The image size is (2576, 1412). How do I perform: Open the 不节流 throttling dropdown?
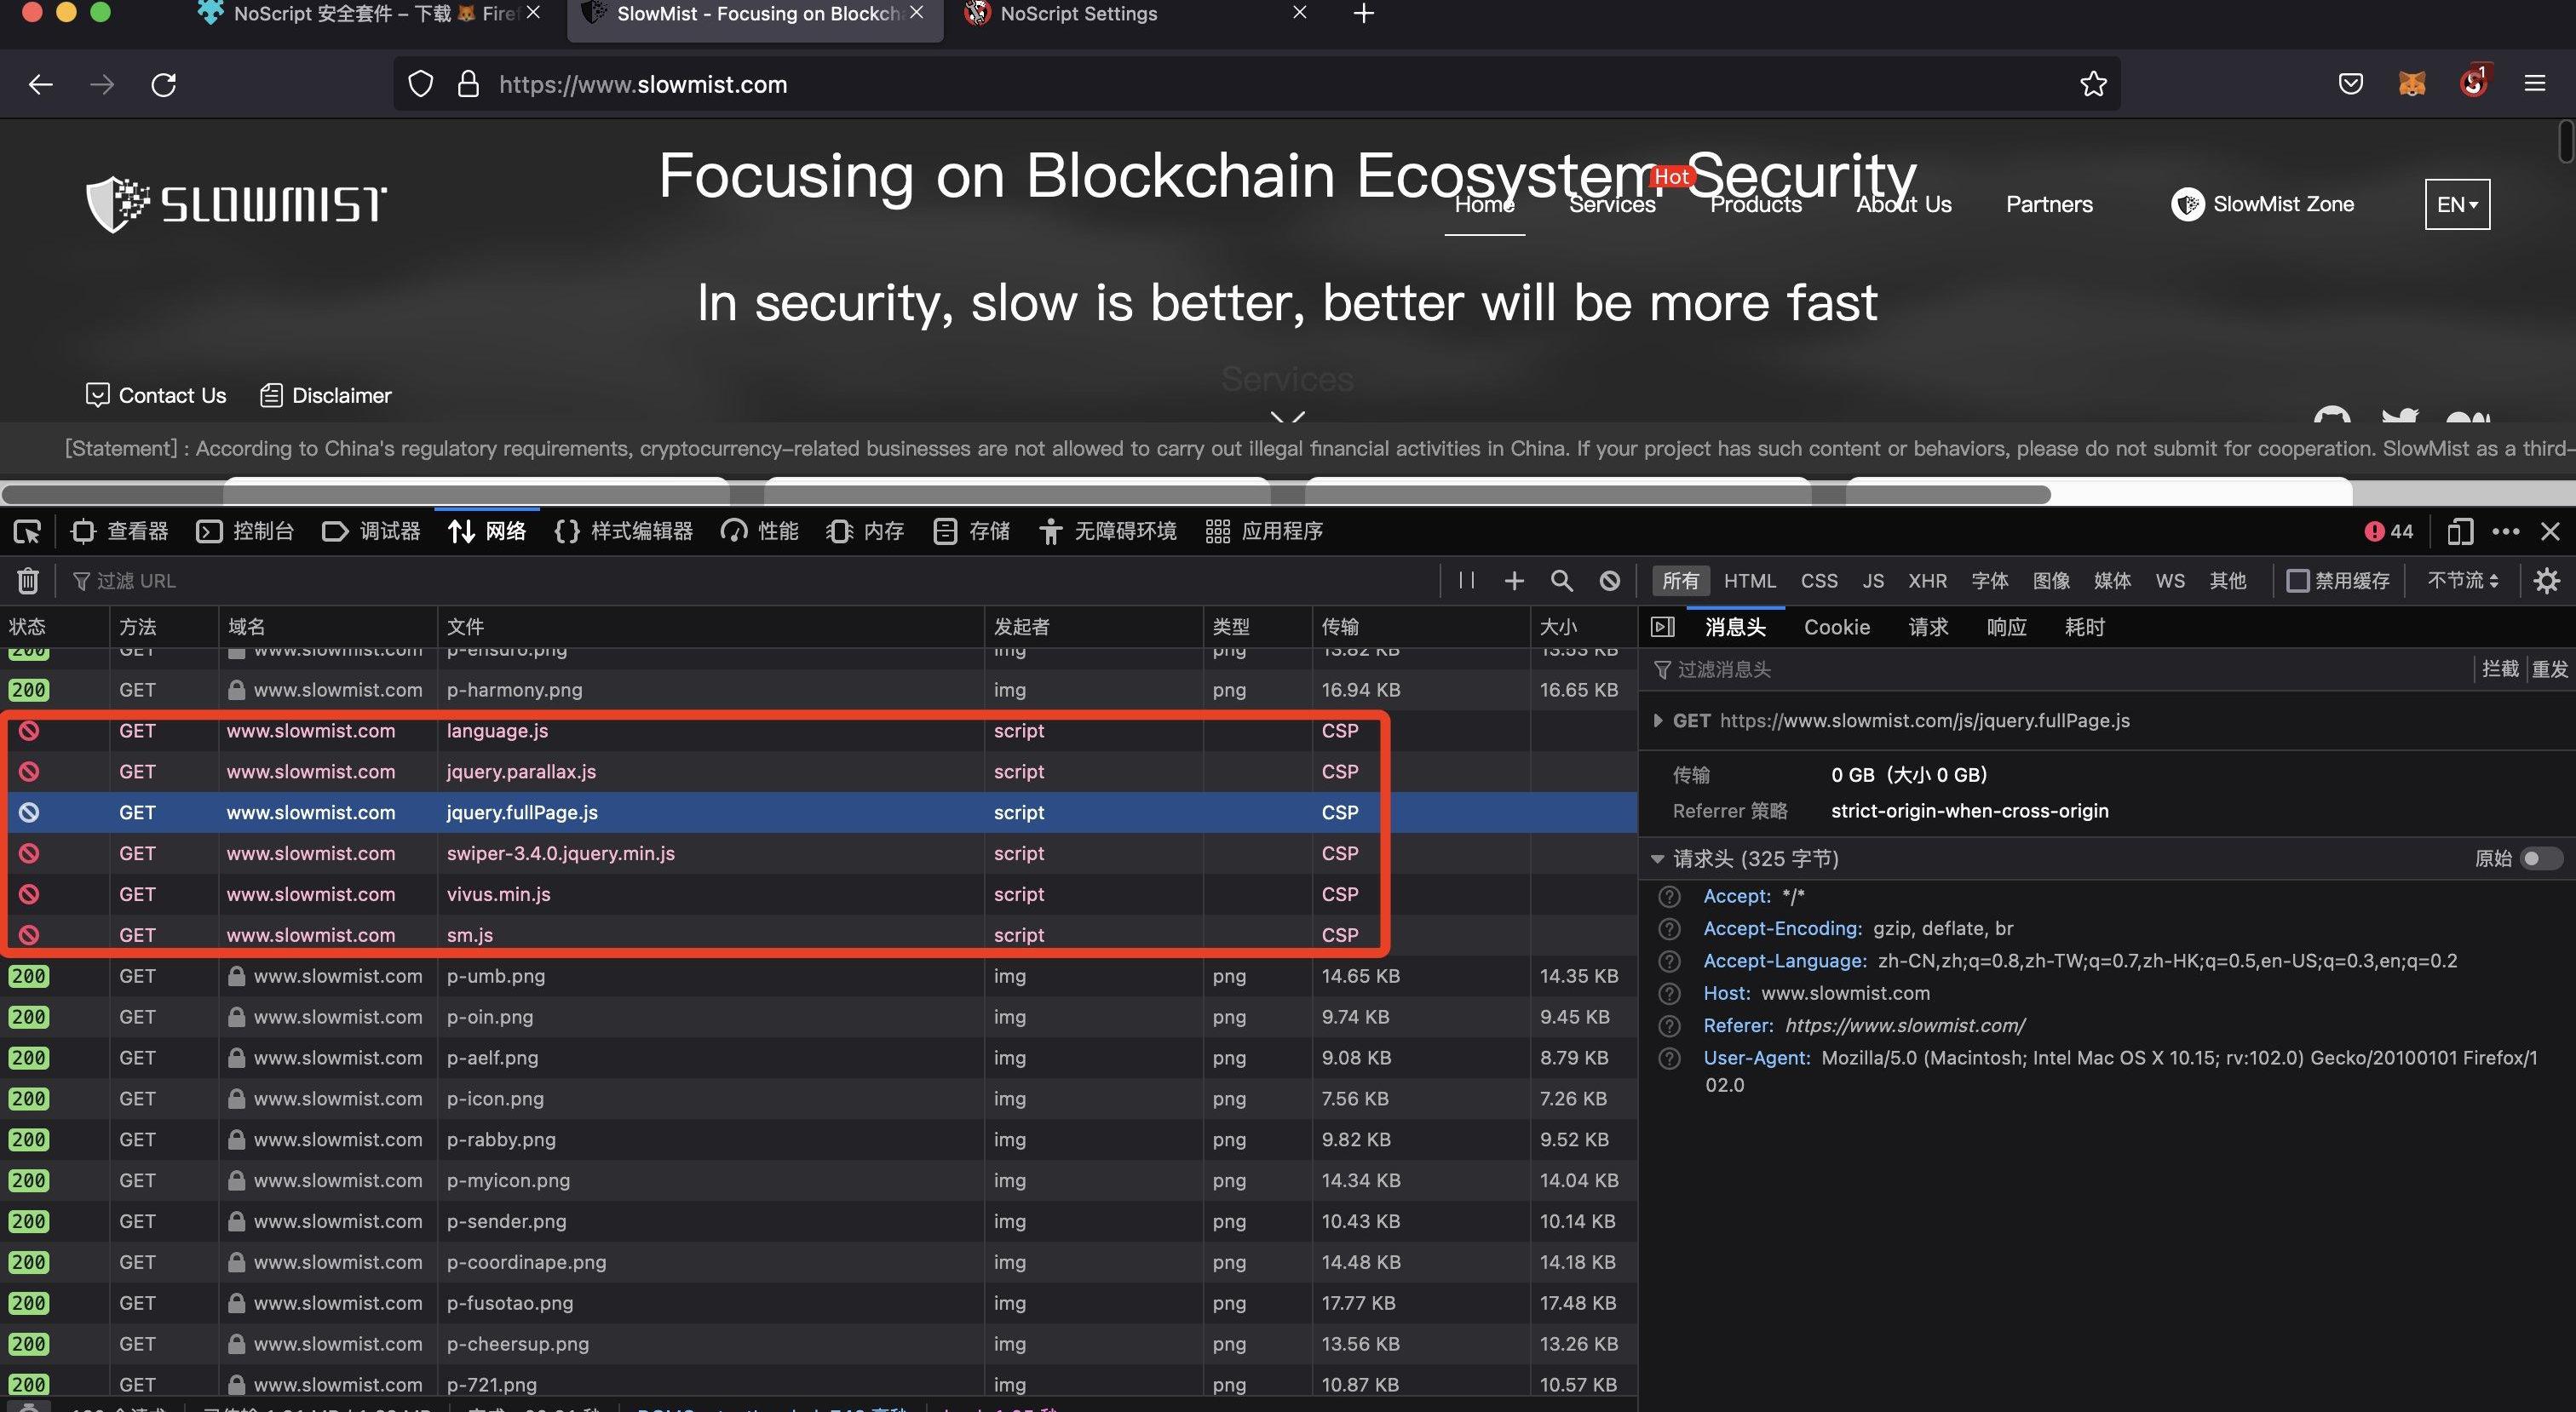(x=2462, y=581)
